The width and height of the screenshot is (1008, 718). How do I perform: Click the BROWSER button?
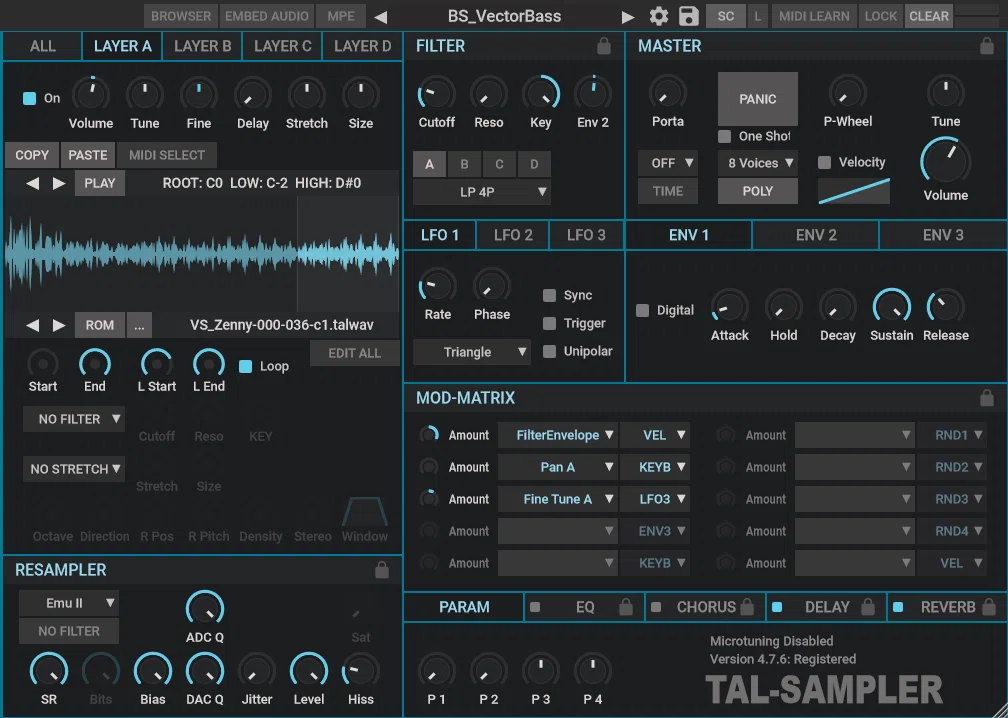(181, 16)
